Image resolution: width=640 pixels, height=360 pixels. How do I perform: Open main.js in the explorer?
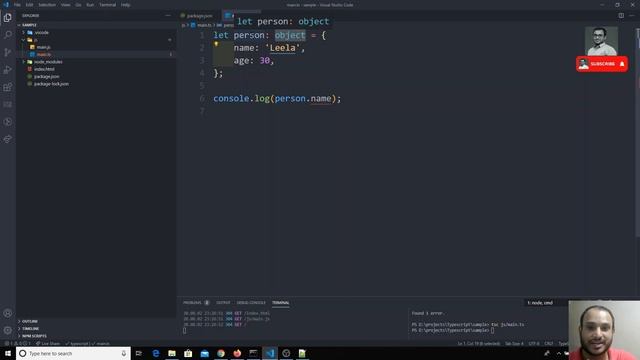44,47
